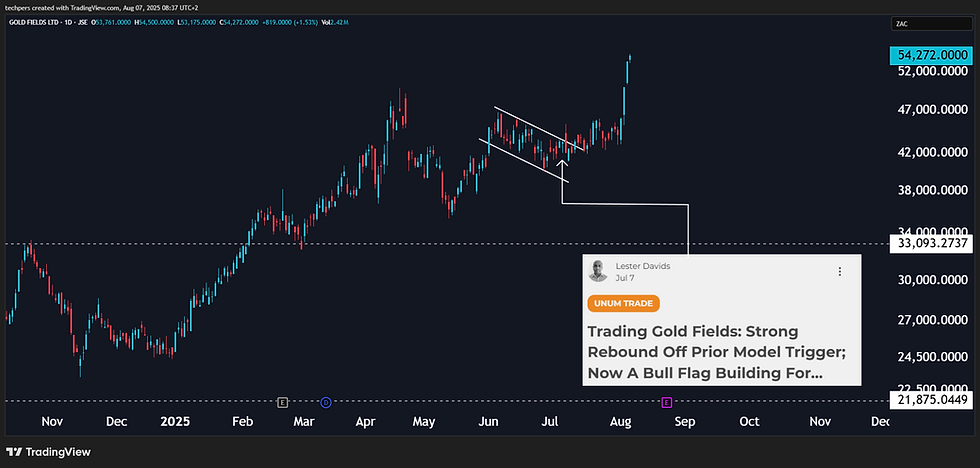Click the 38,000.0000 price axis label
This screenshot has height=468, width=980.
[x=931, y=189]
